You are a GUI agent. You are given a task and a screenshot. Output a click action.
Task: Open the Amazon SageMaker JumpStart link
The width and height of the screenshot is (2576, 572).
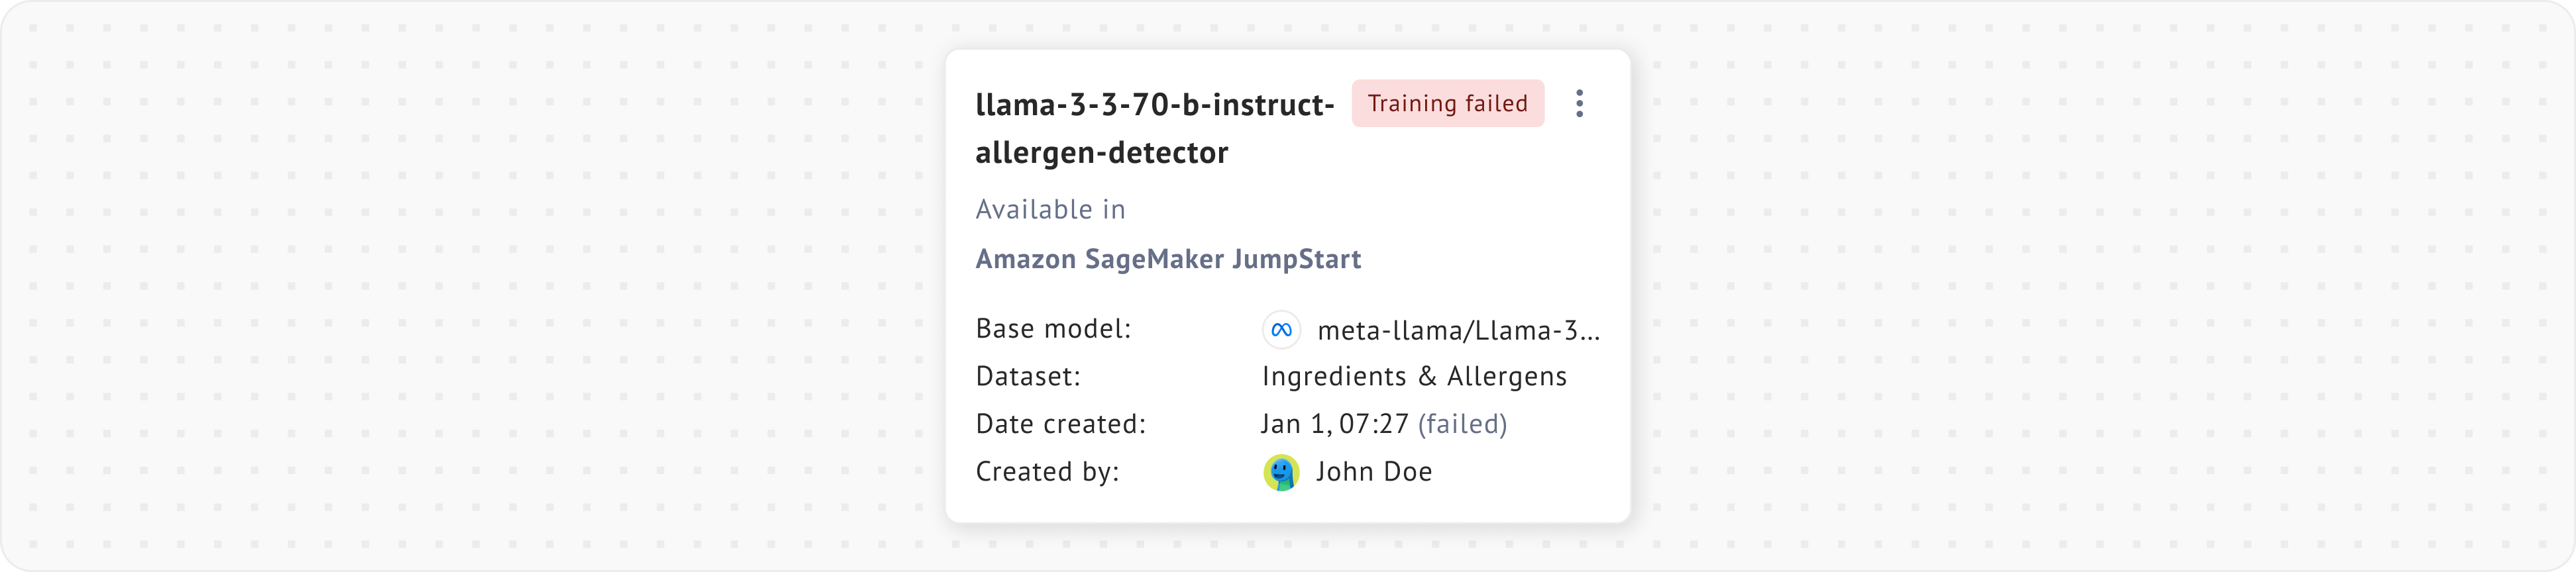point(1167,259)
